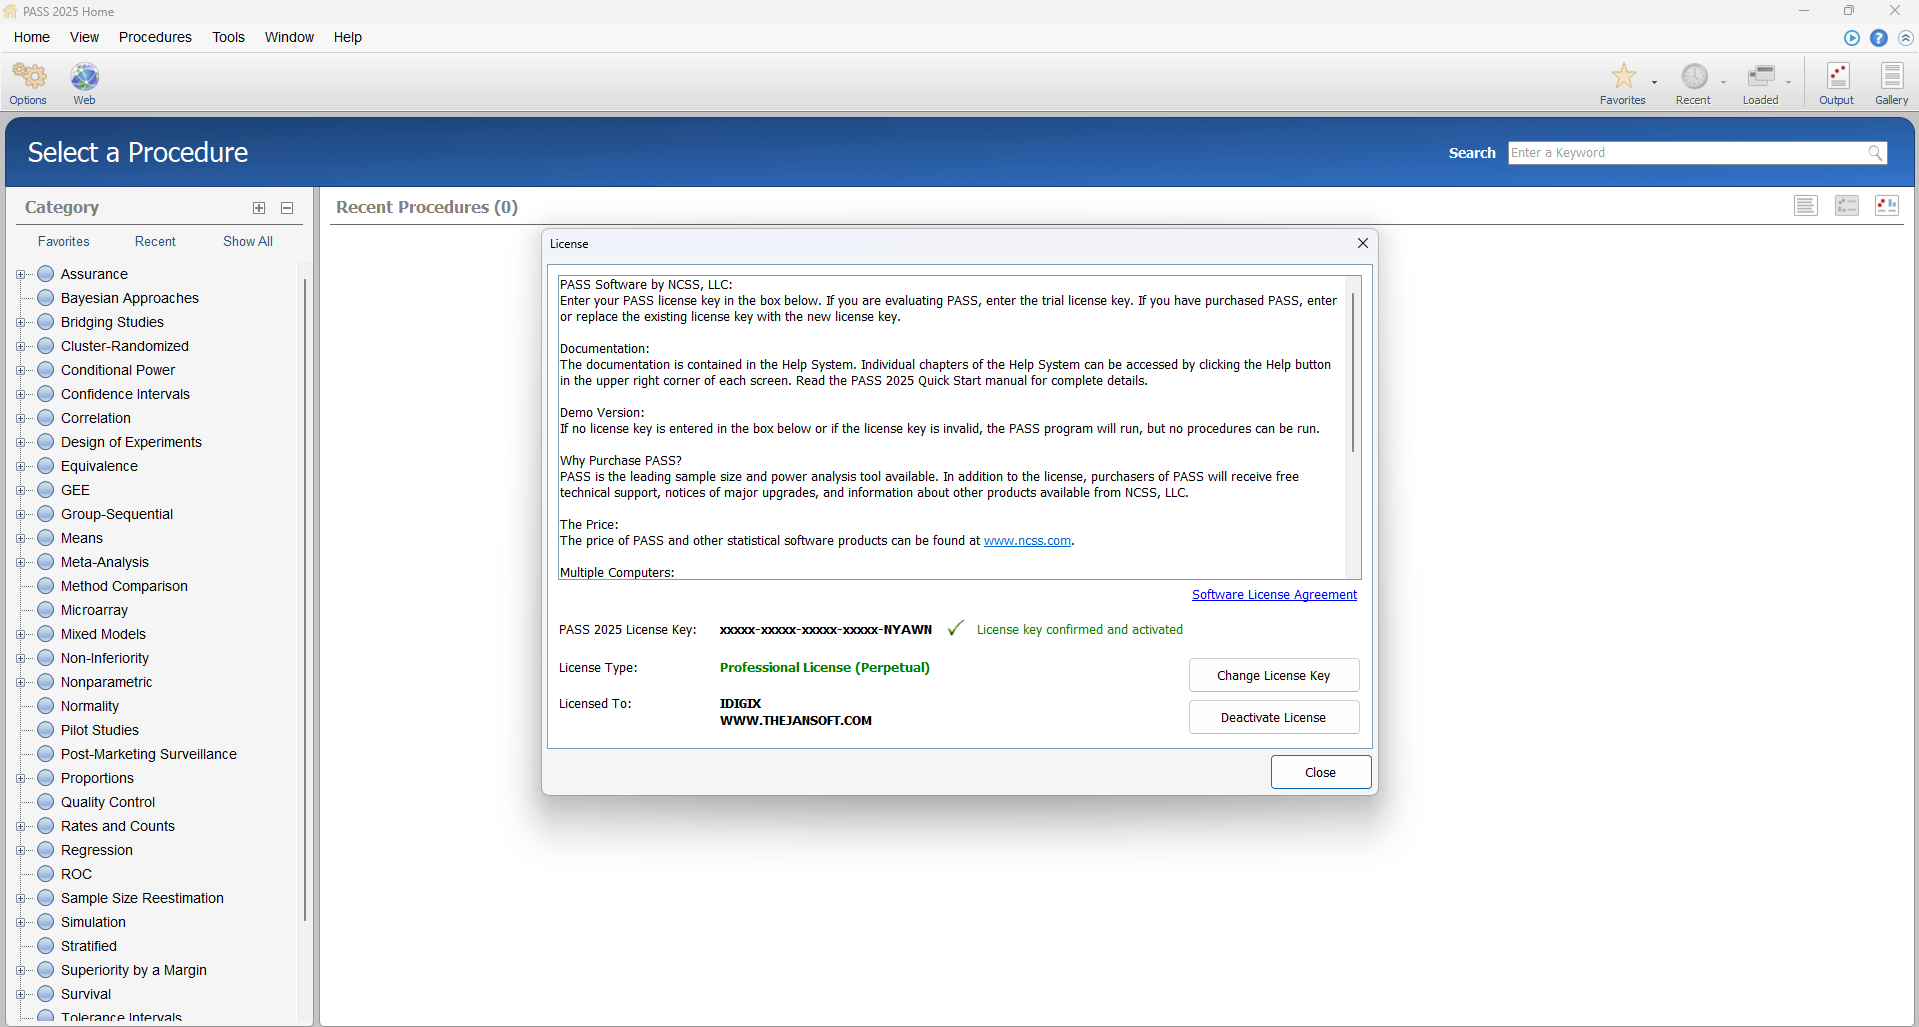Click Close button in License dialog

click(x=1321, y=772)
